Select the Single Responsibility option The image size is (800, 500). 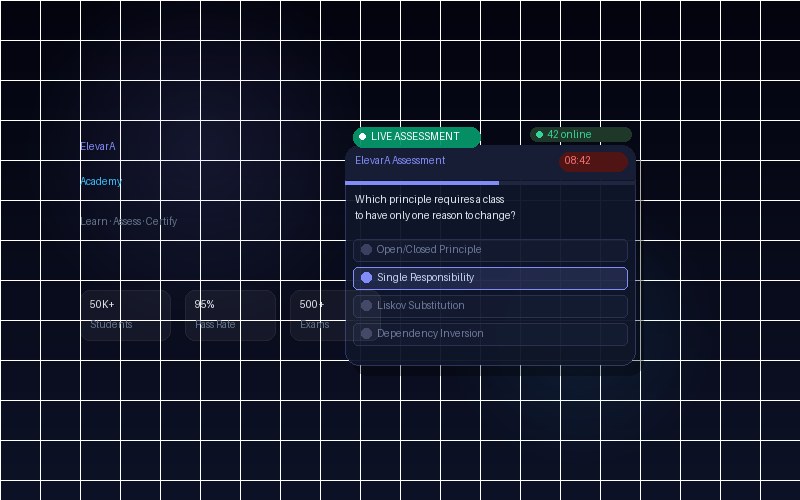(x=490, y=278)
